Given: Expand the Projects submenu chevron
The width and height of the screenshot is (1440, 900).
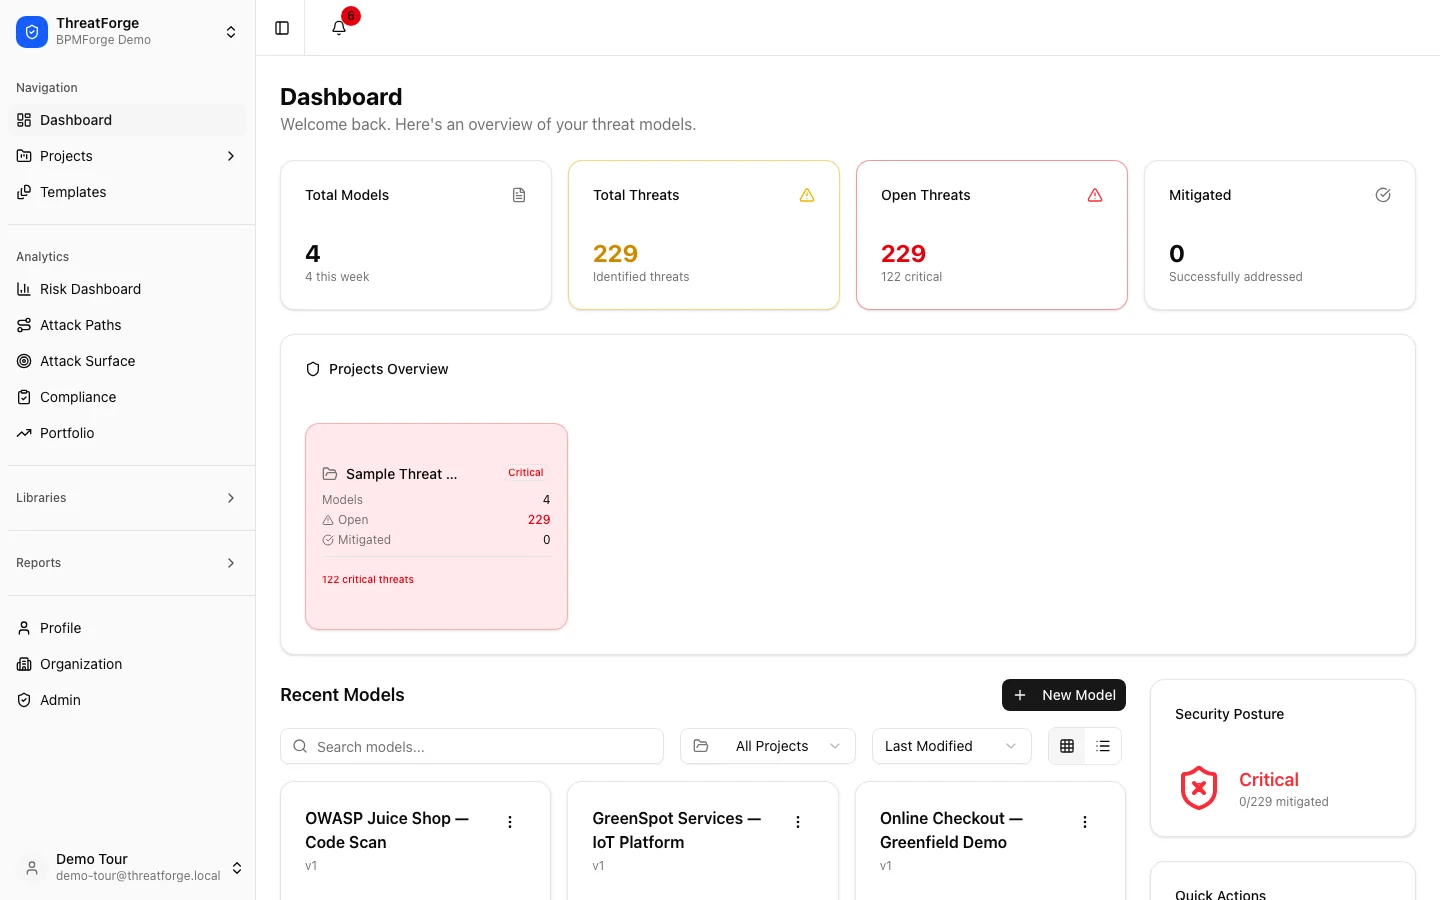Looking at the screenshot, I should [x=231, y=156].
